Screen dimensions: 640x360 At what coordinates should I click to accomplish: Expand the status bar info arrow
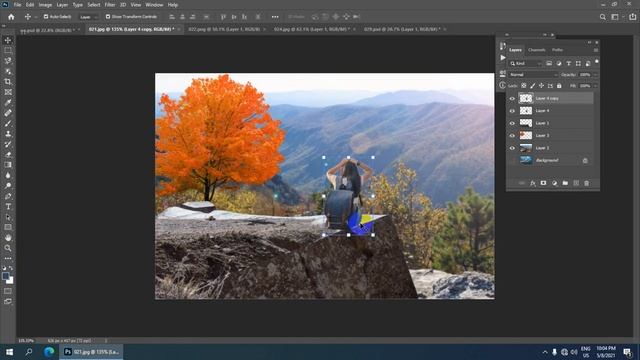coord(106,340)
